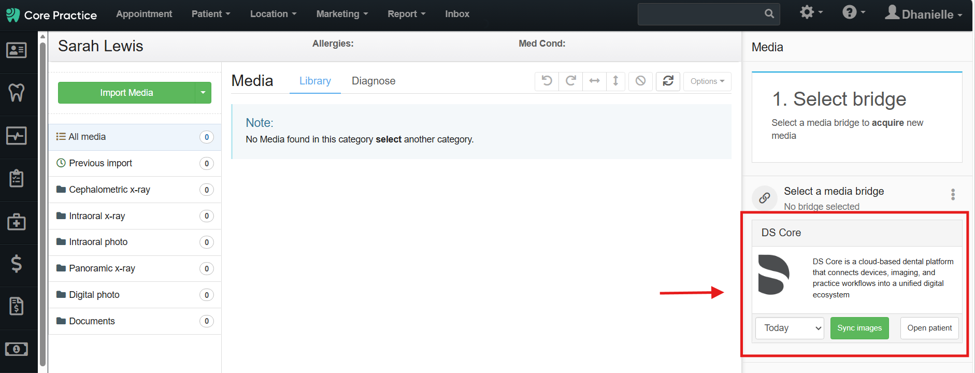The image size is (975, 373).
Task: Rotate the image clockwise in the Media toolbar
Action: click(570, 81)
